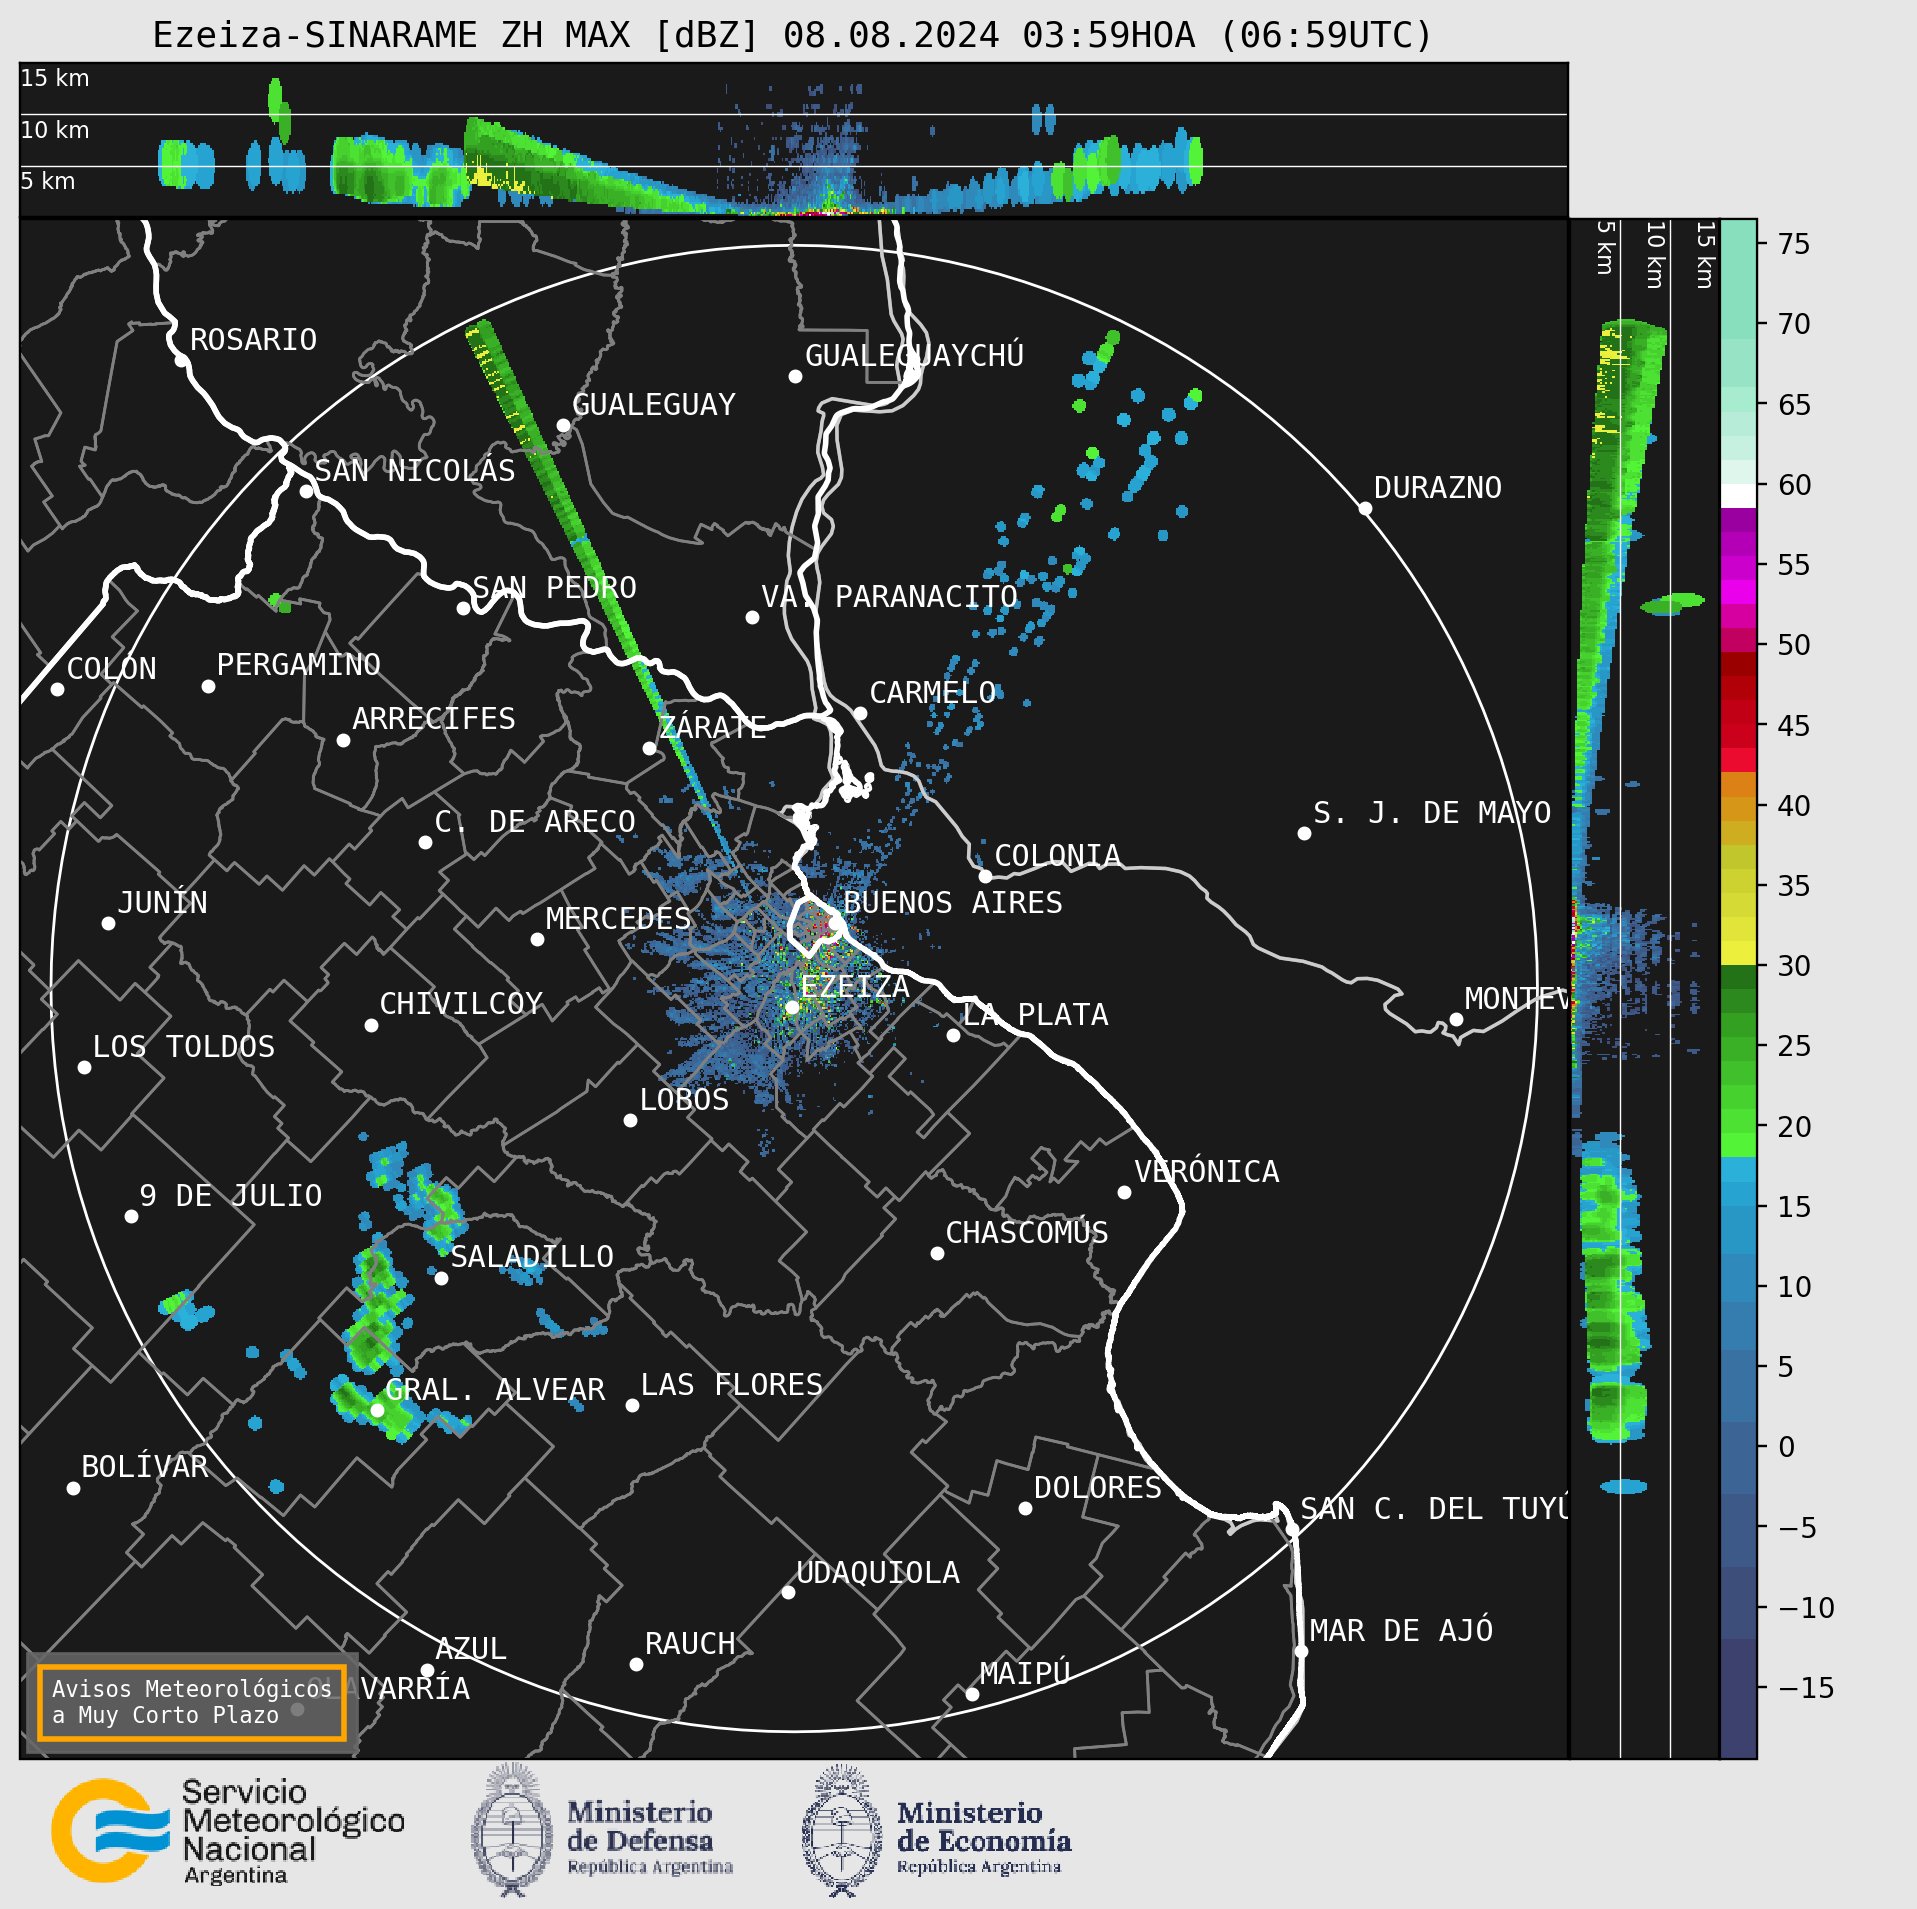Click the ARRECIFES label
The height and width of the screenshot is (1909, 1917).
[434, 719]
